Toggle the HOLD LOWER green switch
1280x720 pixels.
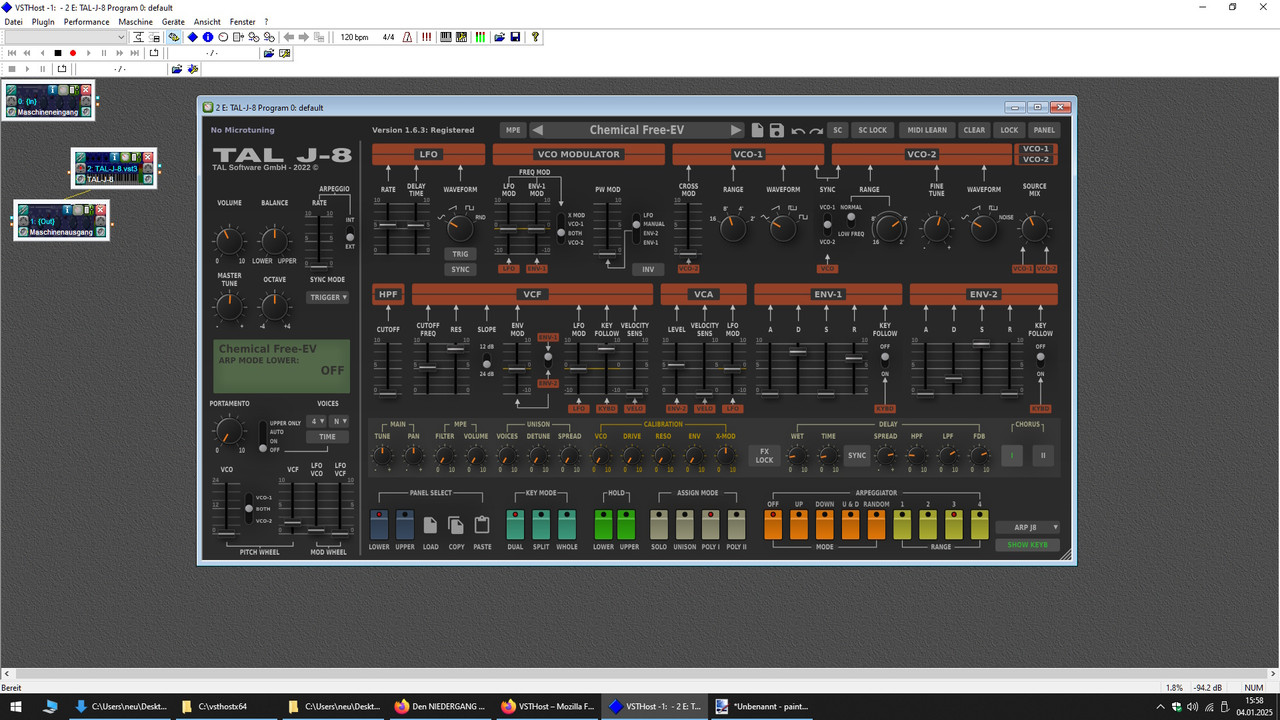tap(603, 525)
